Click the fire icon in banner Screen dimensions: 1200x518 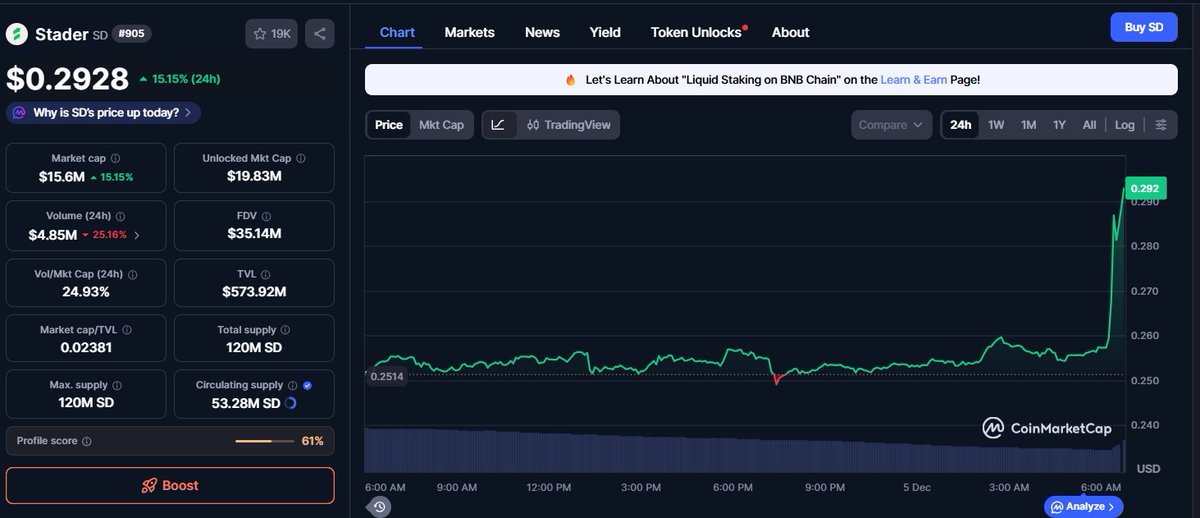point(570,80)
